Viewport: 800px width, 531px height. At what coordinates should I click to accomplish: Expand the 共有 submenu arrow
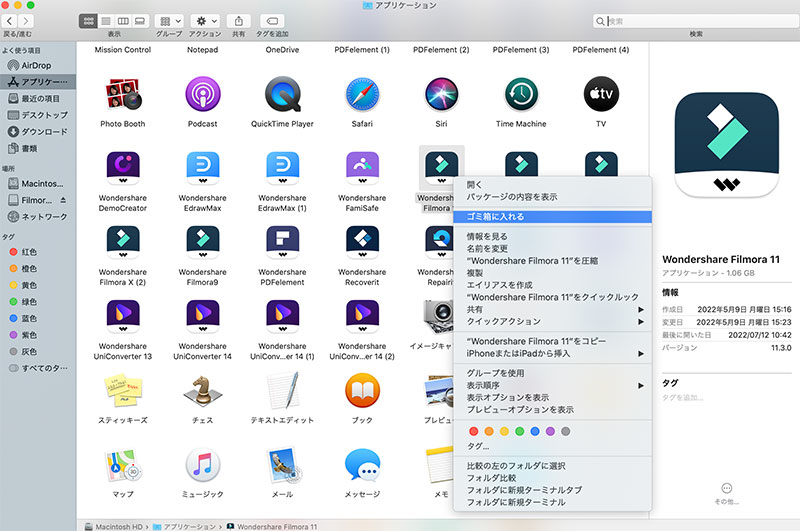click(641, 310)
